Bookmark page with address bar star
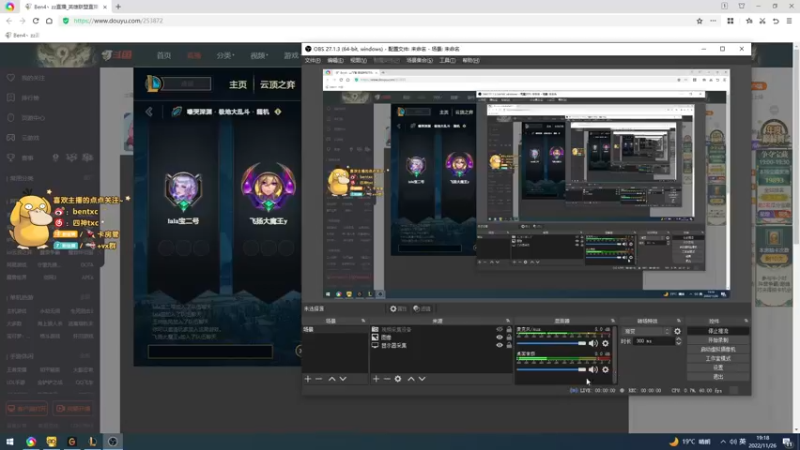Viewport: 800px width, 450px height. [699, 21]
